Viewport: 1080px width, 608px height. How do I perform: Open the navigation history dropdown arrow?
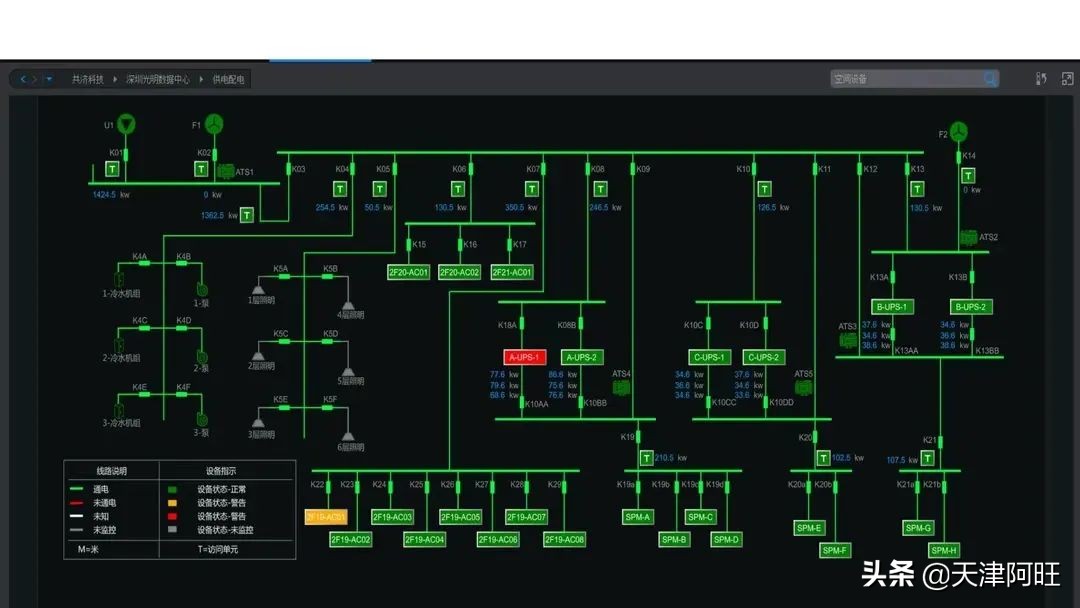point(48,79)
